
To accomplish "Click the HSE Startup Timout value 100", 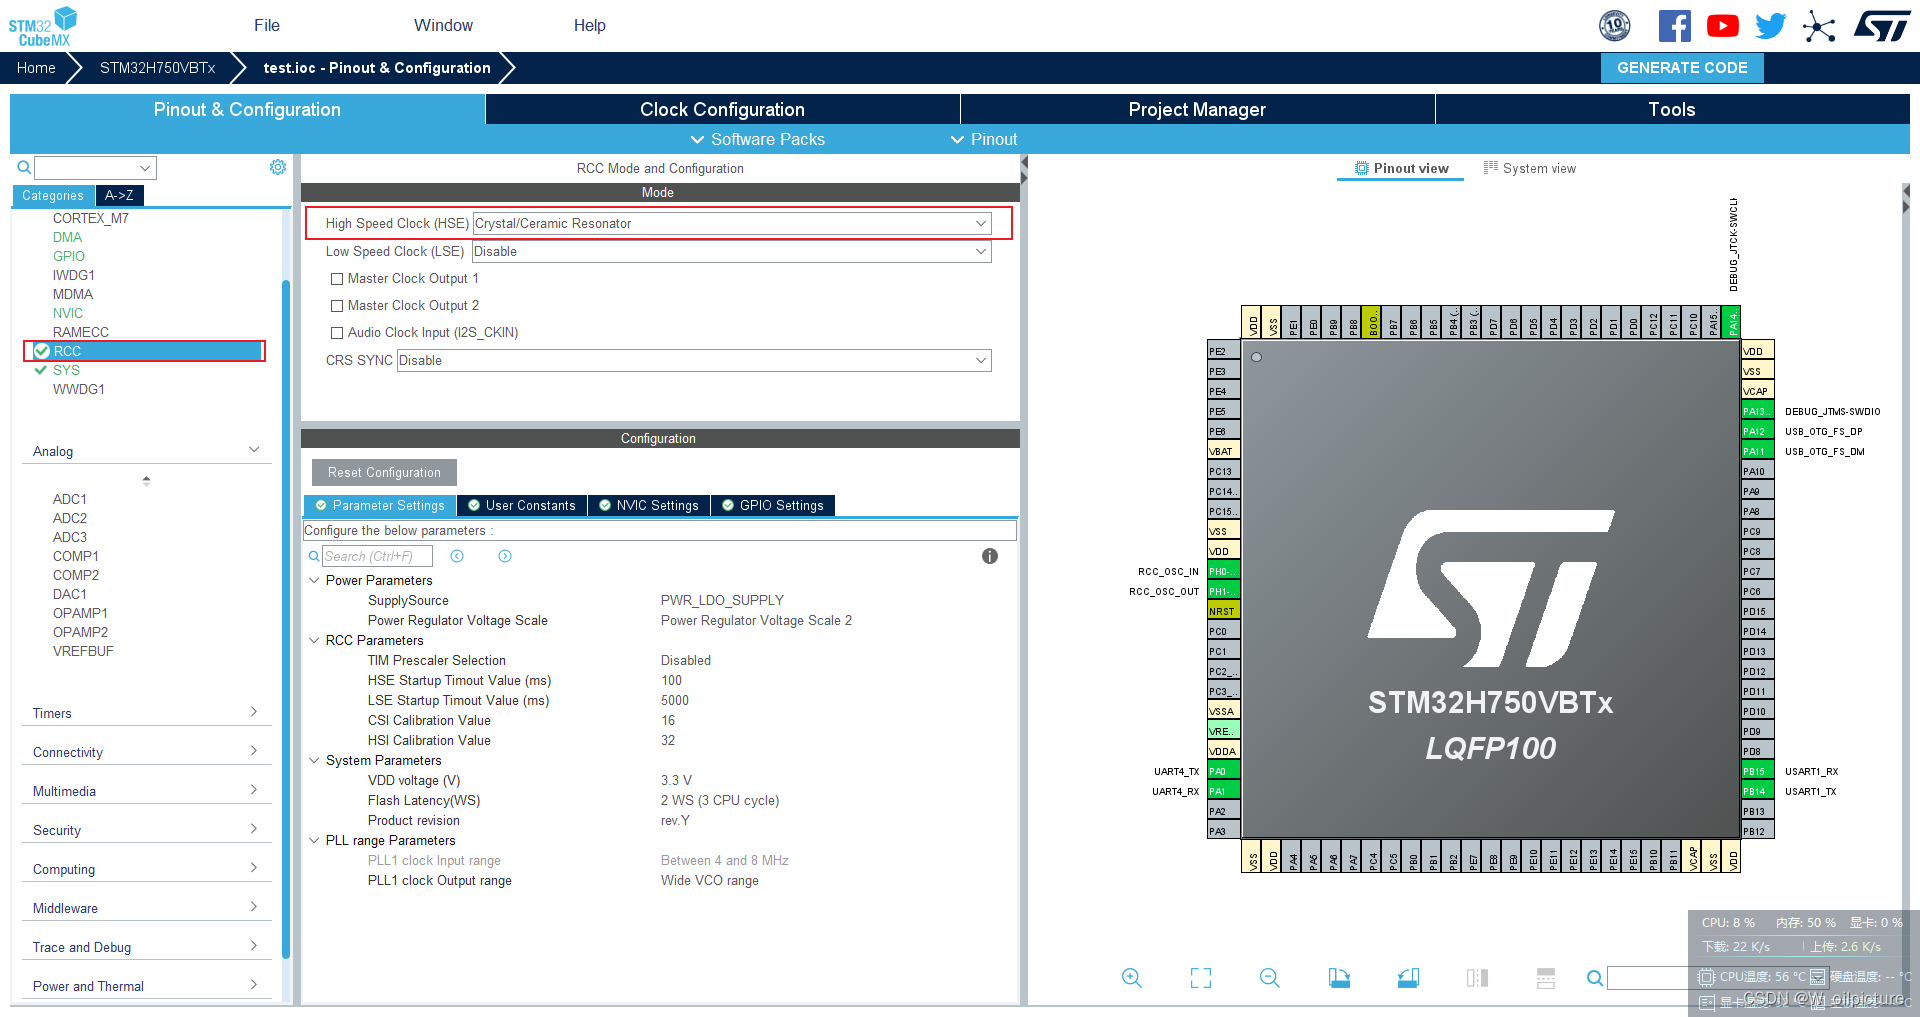I will coord(671,680).
